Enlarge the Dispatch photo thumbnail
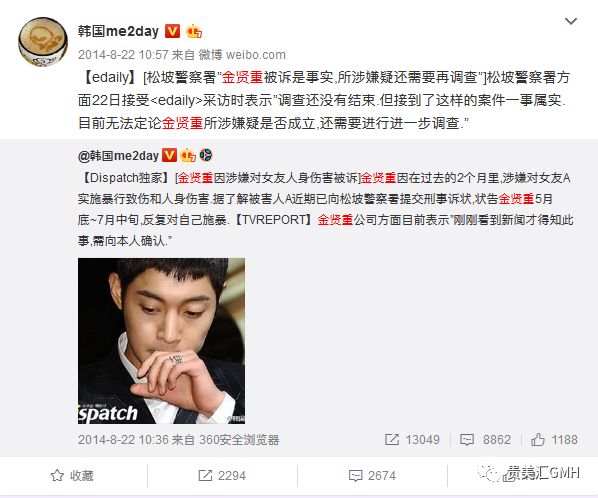The width and height of the screenshot is (598, 498). (x=161, y=341)
